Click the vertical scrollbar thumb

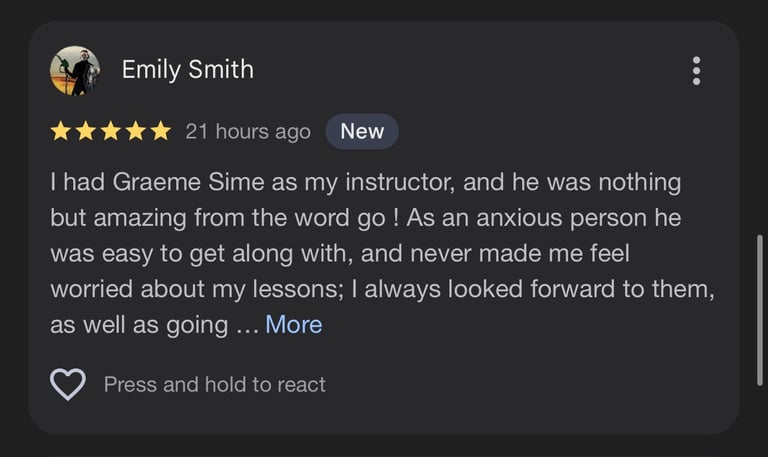tap(760, 310)
